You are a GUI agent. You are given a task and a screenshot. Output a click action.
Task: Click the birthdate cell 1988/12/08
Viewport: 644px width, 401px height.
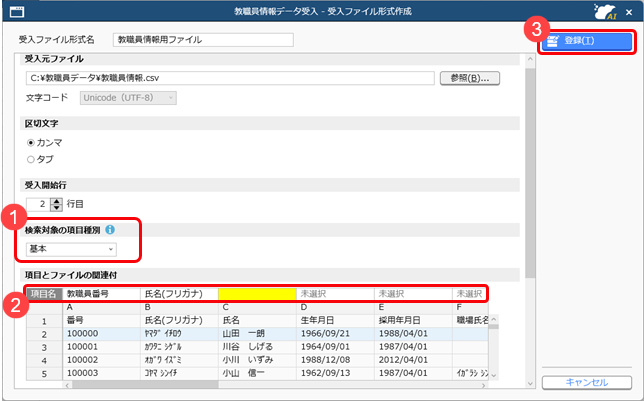[x=335, y=360]
